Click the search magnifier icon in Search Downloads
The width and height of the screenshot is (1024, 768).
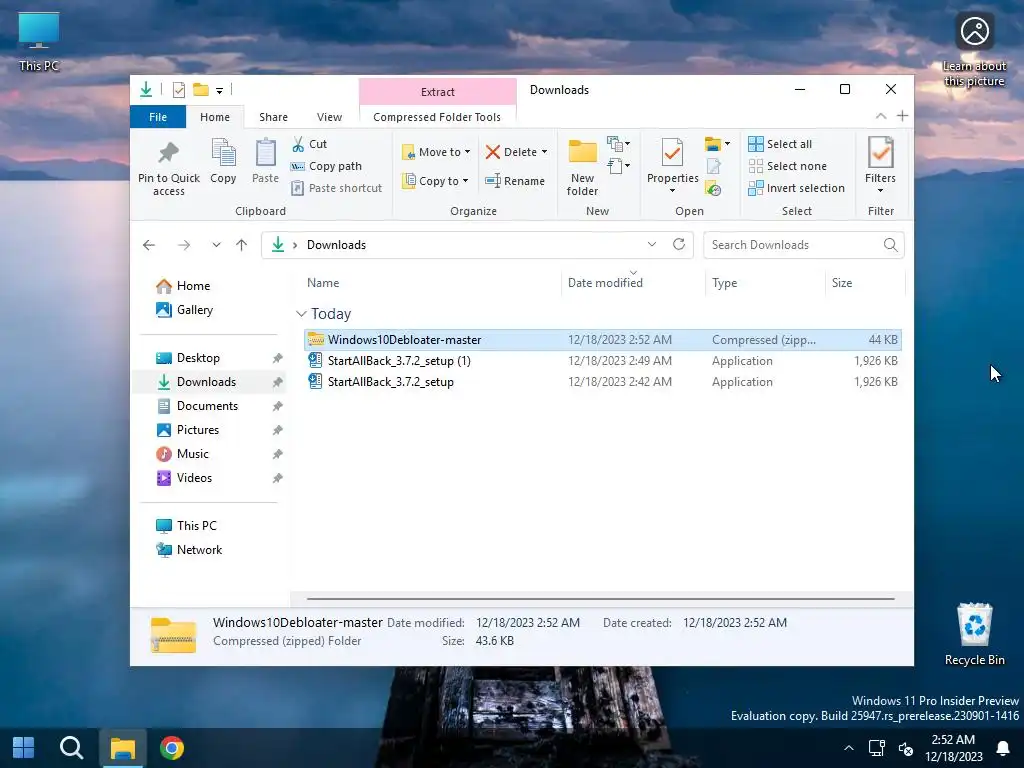pos(890,244)
